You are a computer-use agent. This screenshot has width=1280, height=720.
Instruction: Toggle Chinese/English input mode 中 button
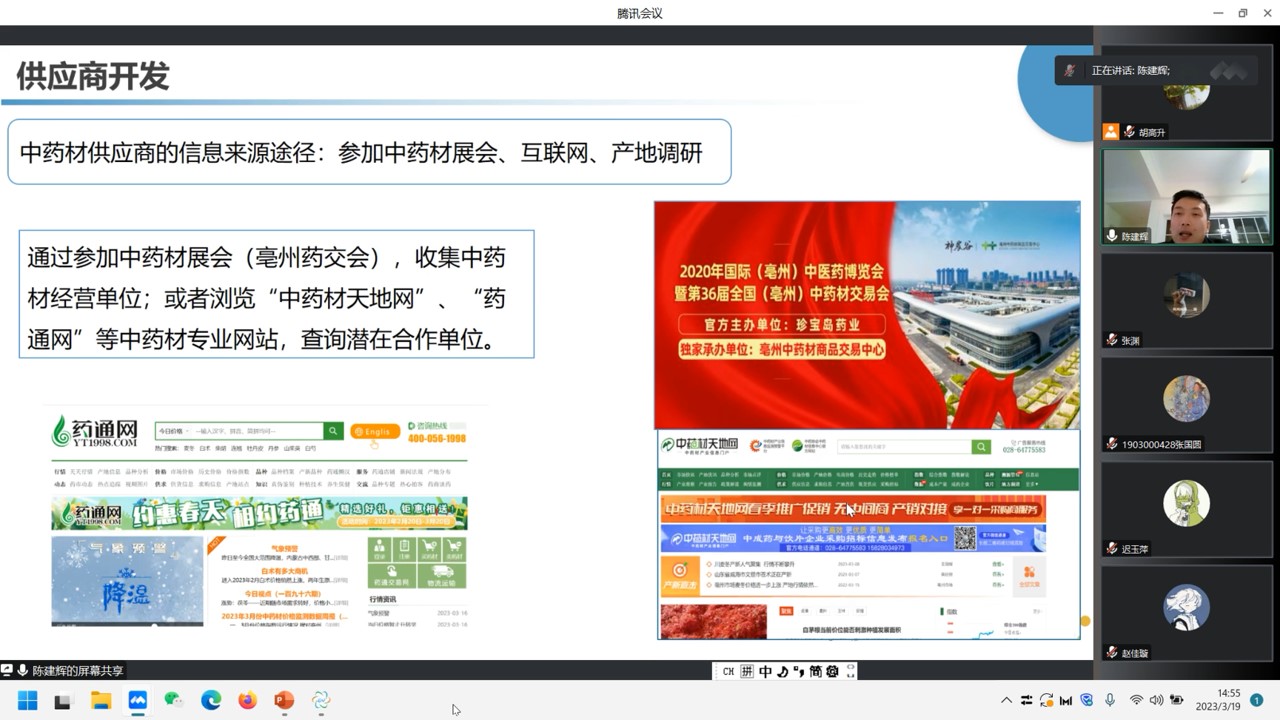[765, 671]
